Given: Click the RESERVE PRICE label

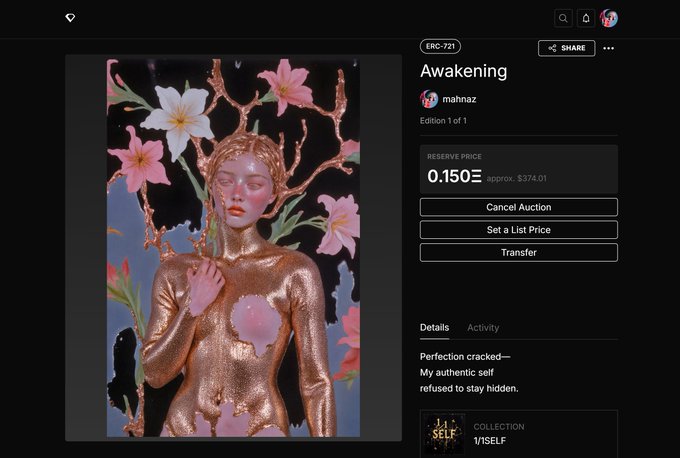Looking at the screenshot, I should 454,157.
